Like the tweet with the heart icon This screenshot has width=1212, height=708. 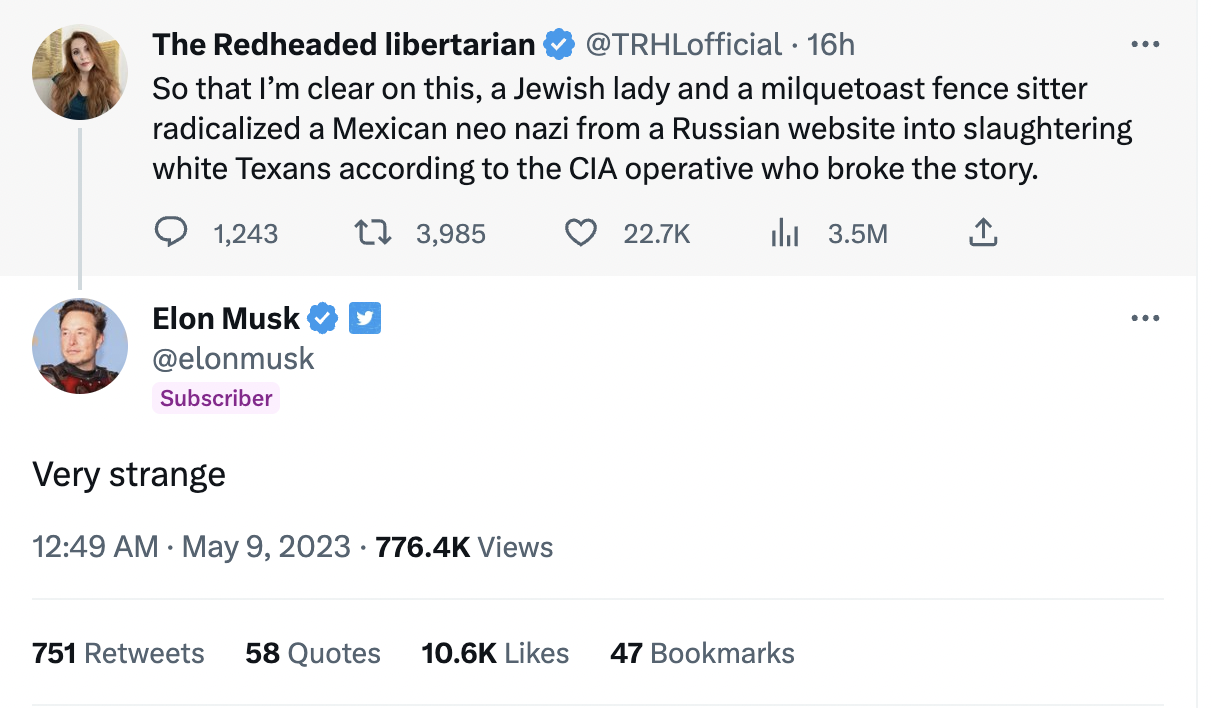(x=580, y=233)
